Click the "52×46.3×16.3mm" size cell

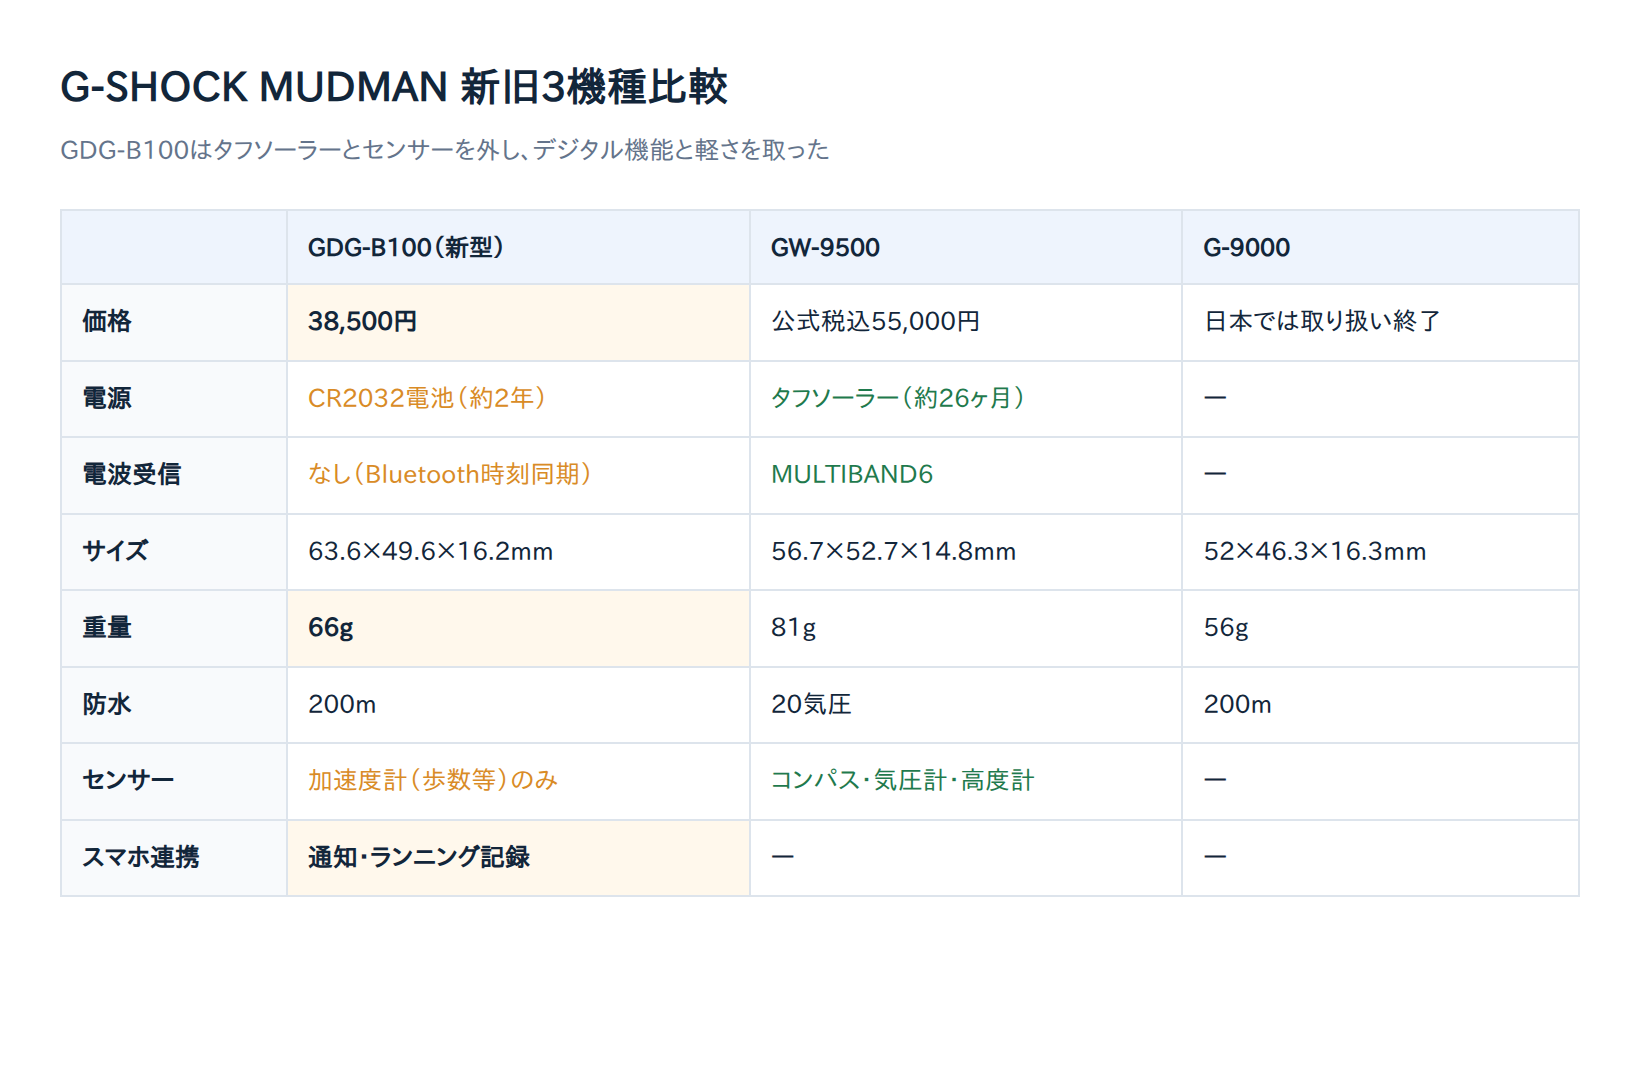coord(1380,551)
